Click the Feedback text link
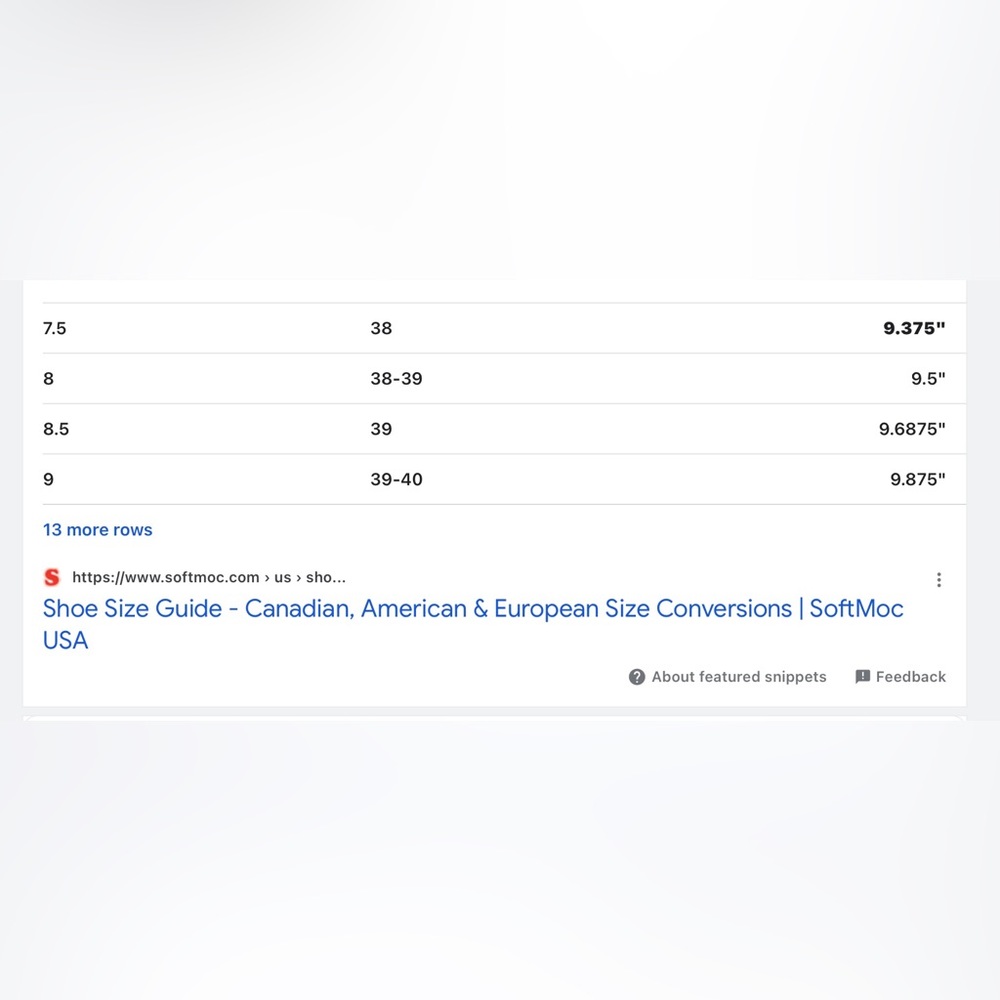This screenshot has height=1000, width=1000. click(x=910, y=677)
